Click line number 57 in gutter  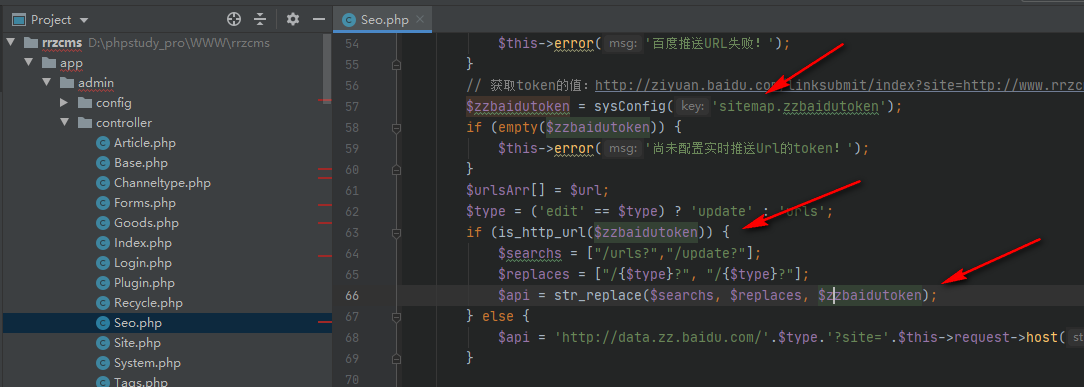[352, 106]
